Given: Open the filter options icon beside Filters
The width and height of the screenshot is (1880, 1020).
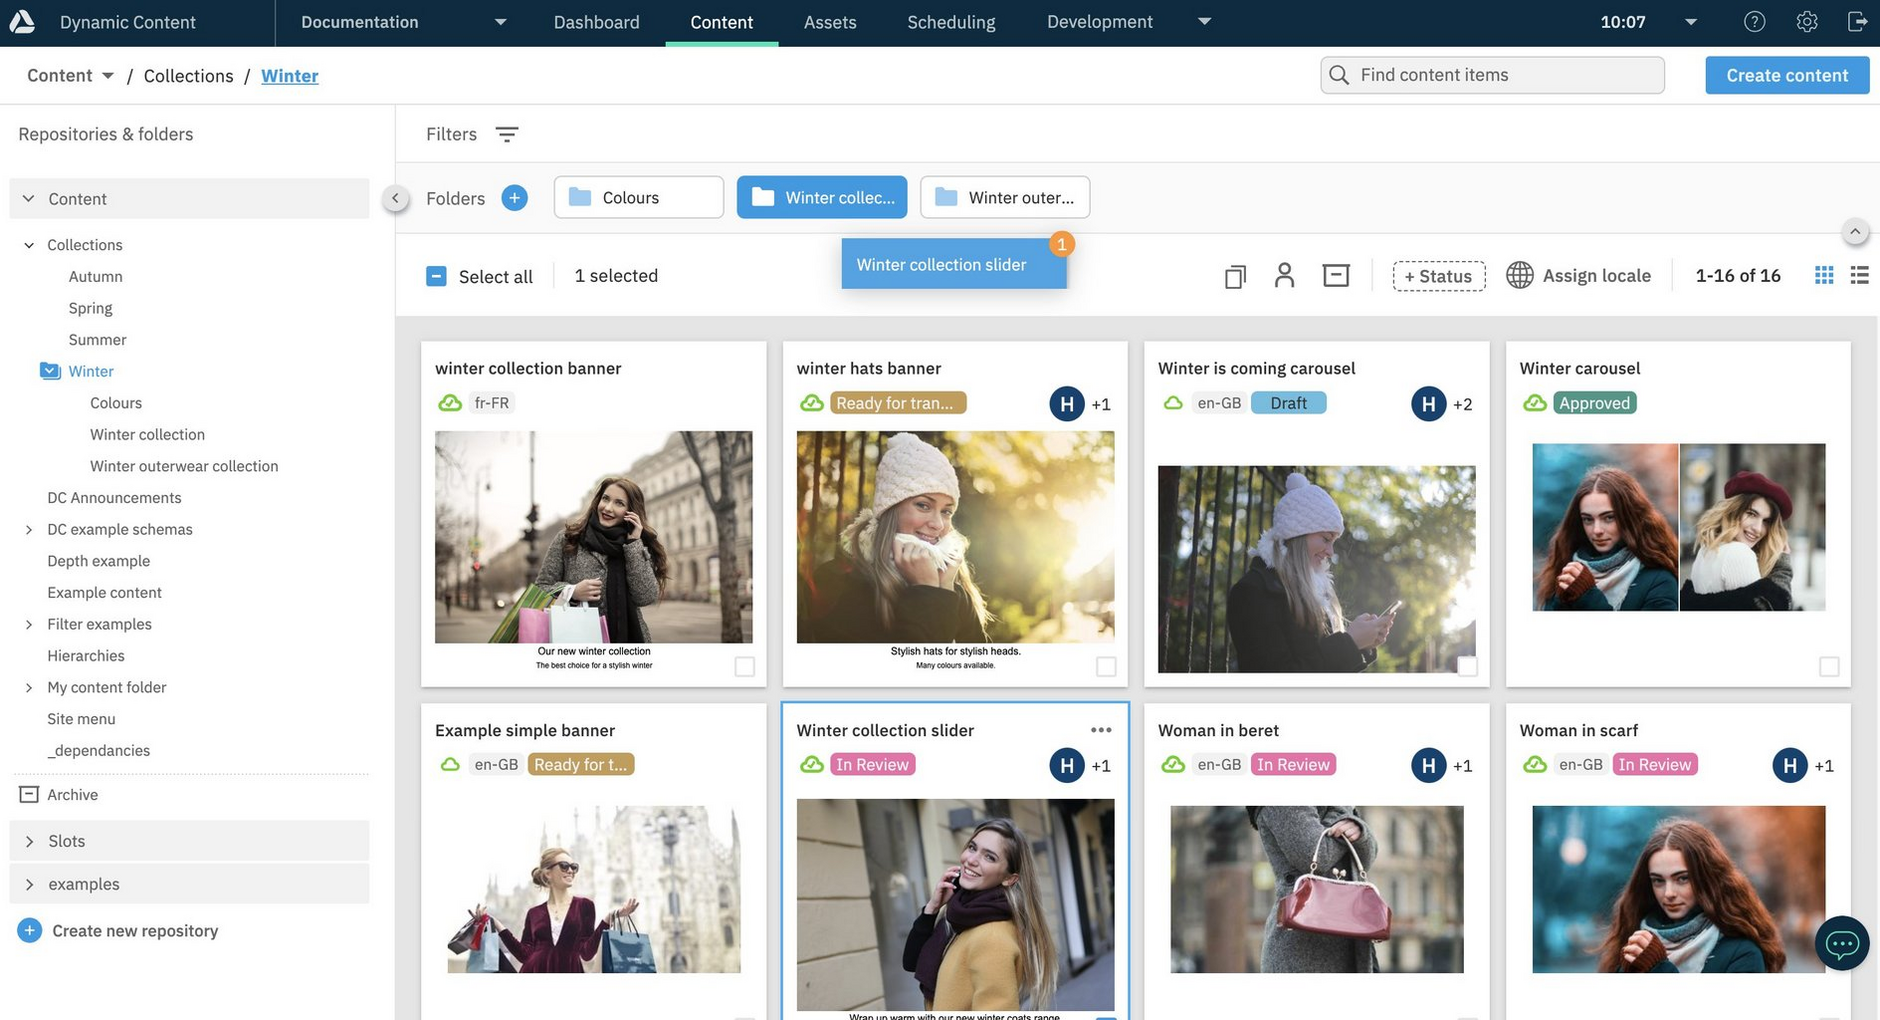Looking at the screenshot, I should click(x=507, y=134).
